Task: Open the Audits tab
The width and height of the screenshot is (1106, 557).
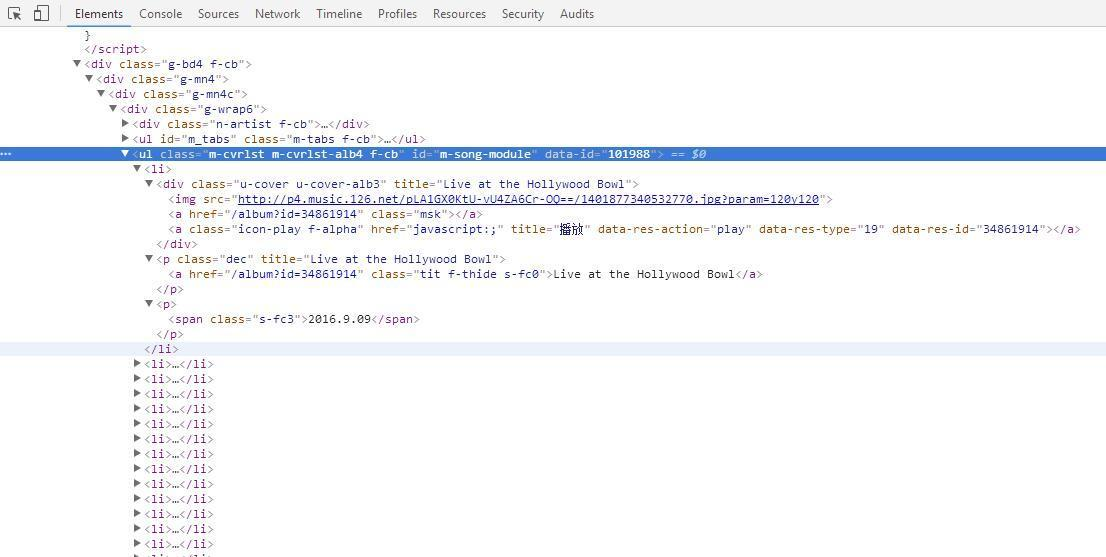Action: point(577,13)
